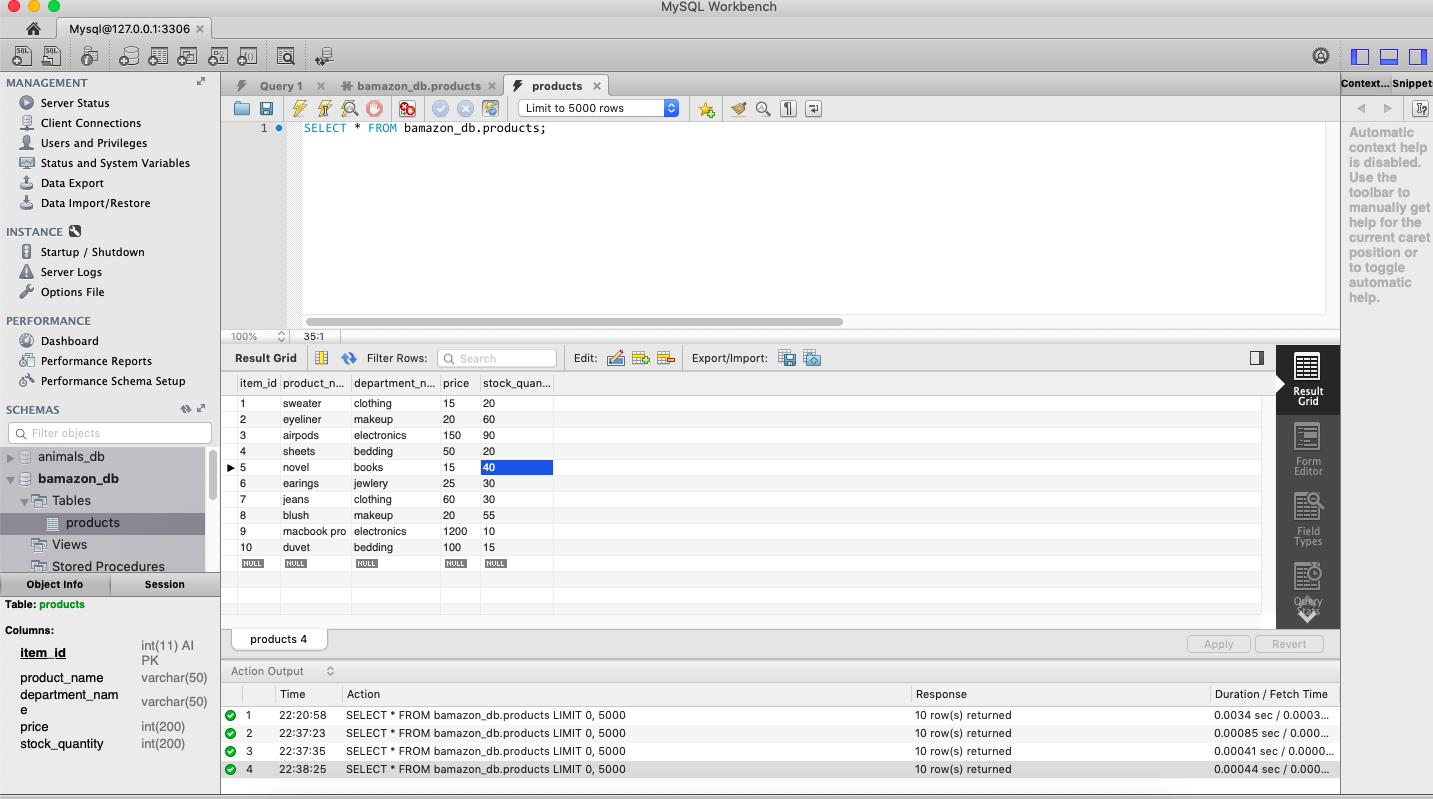The width and height of the screenshot is (1433, 799).
Task: Toggle continue-on-error for script execution
Action: 407,108
